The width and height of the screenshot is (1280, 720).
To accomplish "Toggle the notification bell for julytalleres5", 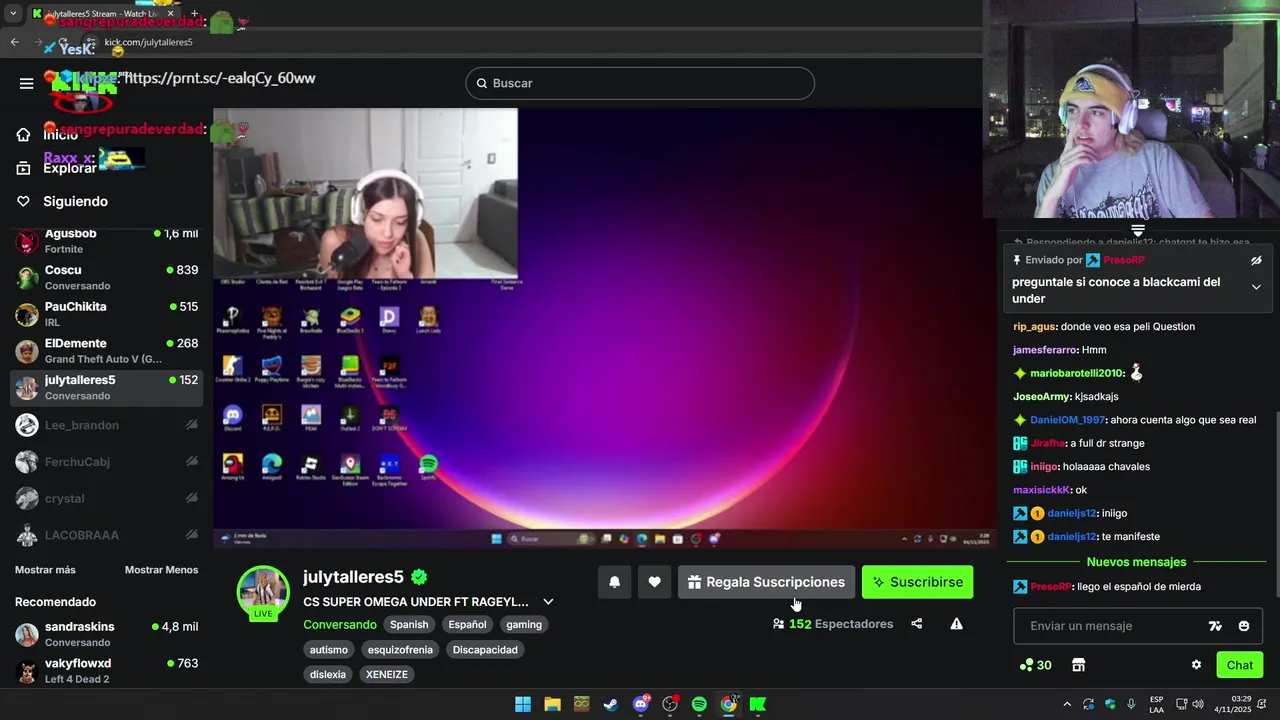I will tap(614, 582).
